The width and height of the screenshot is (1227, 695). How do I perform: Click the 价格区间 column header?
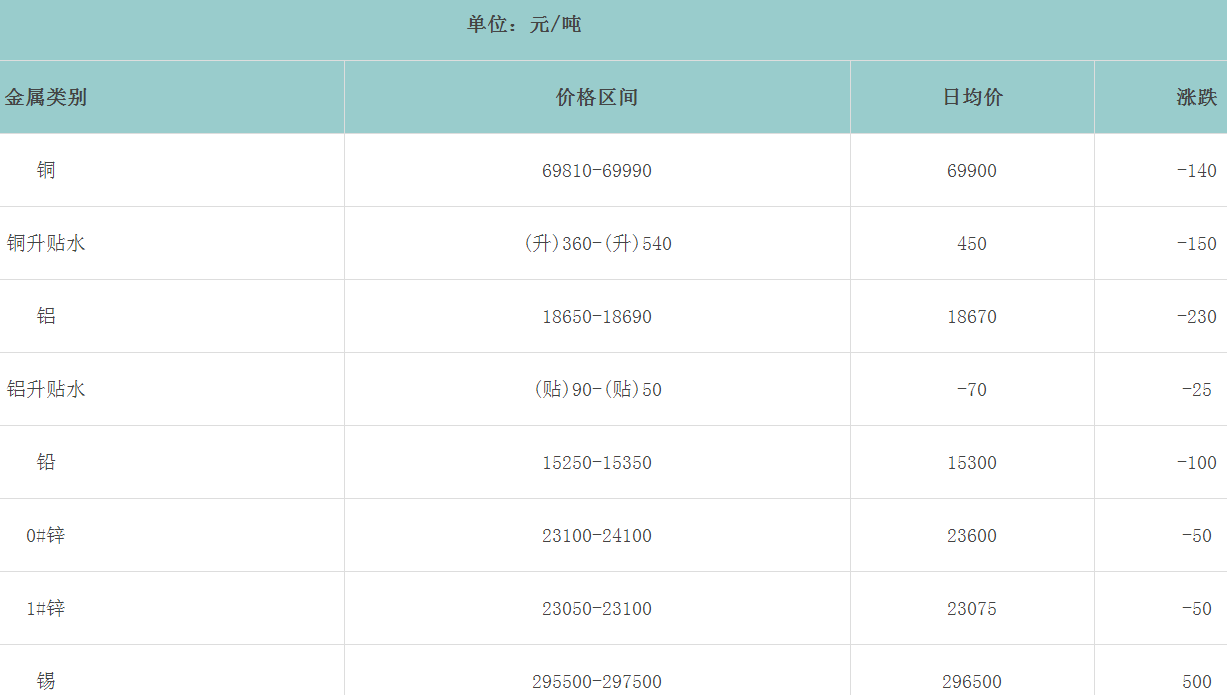click(x=597, y=97)
